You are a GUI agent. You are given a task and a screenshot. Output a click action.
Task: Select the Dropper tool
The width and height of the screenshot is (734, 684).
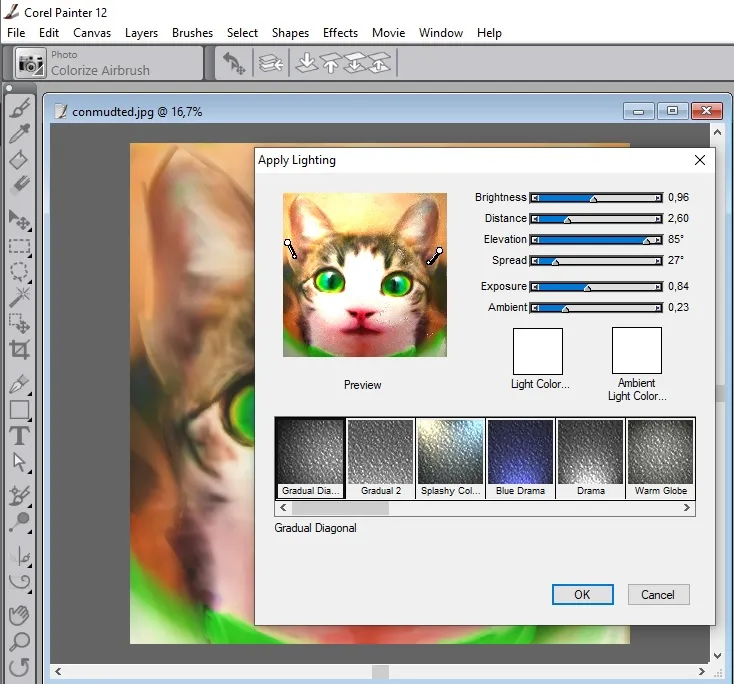[x=19, y=133]
